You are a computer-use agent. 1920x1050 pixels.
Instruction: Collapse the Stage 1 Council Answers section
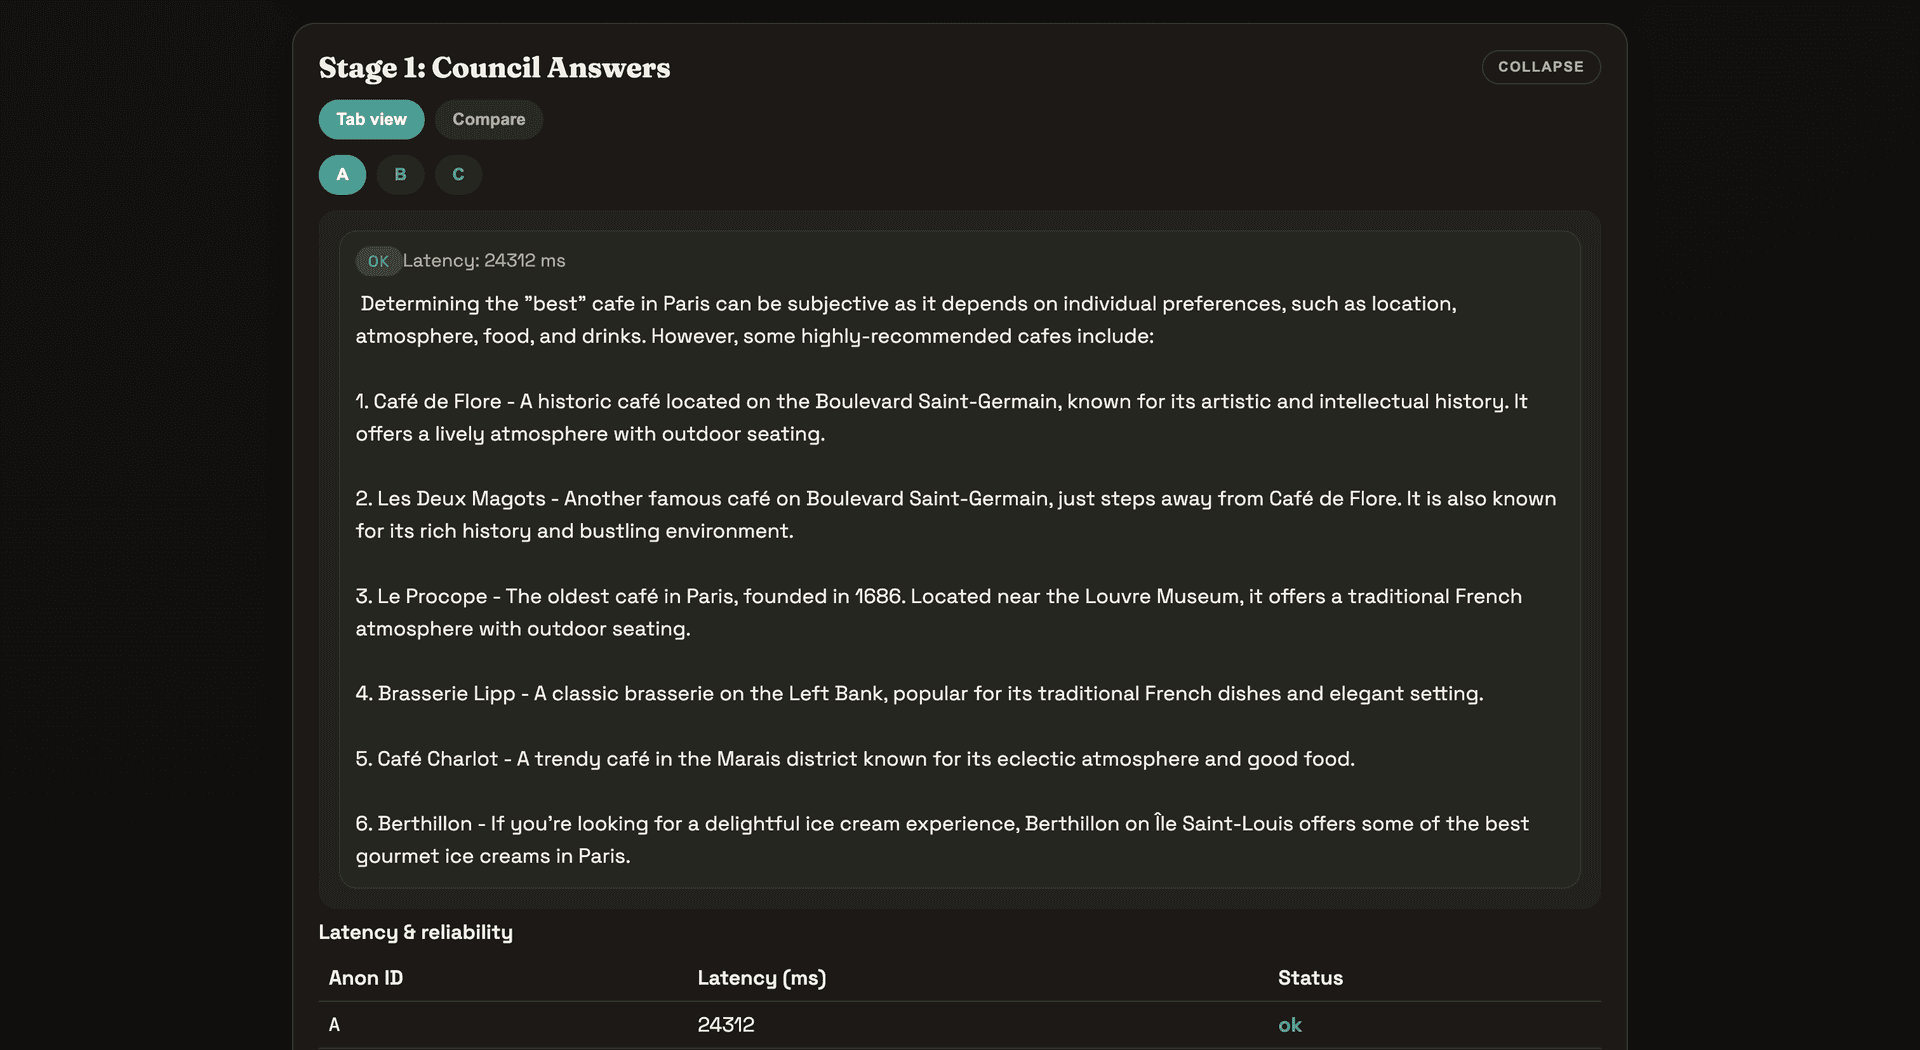click(x=1540, y=67)
